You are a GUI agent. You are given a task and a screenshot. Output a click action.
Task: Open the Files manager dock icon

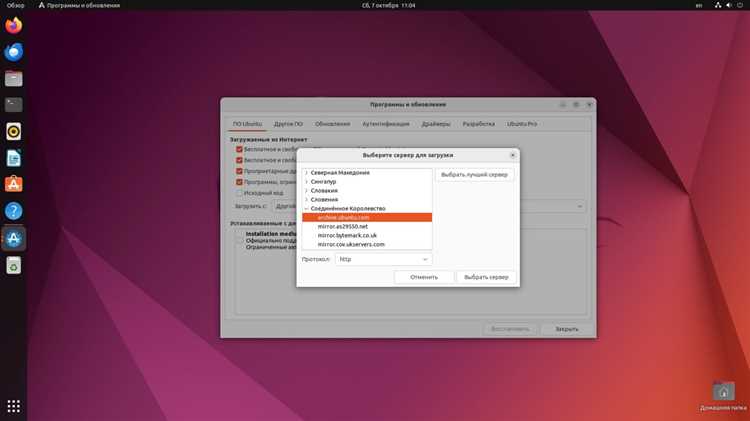point(13,78)
